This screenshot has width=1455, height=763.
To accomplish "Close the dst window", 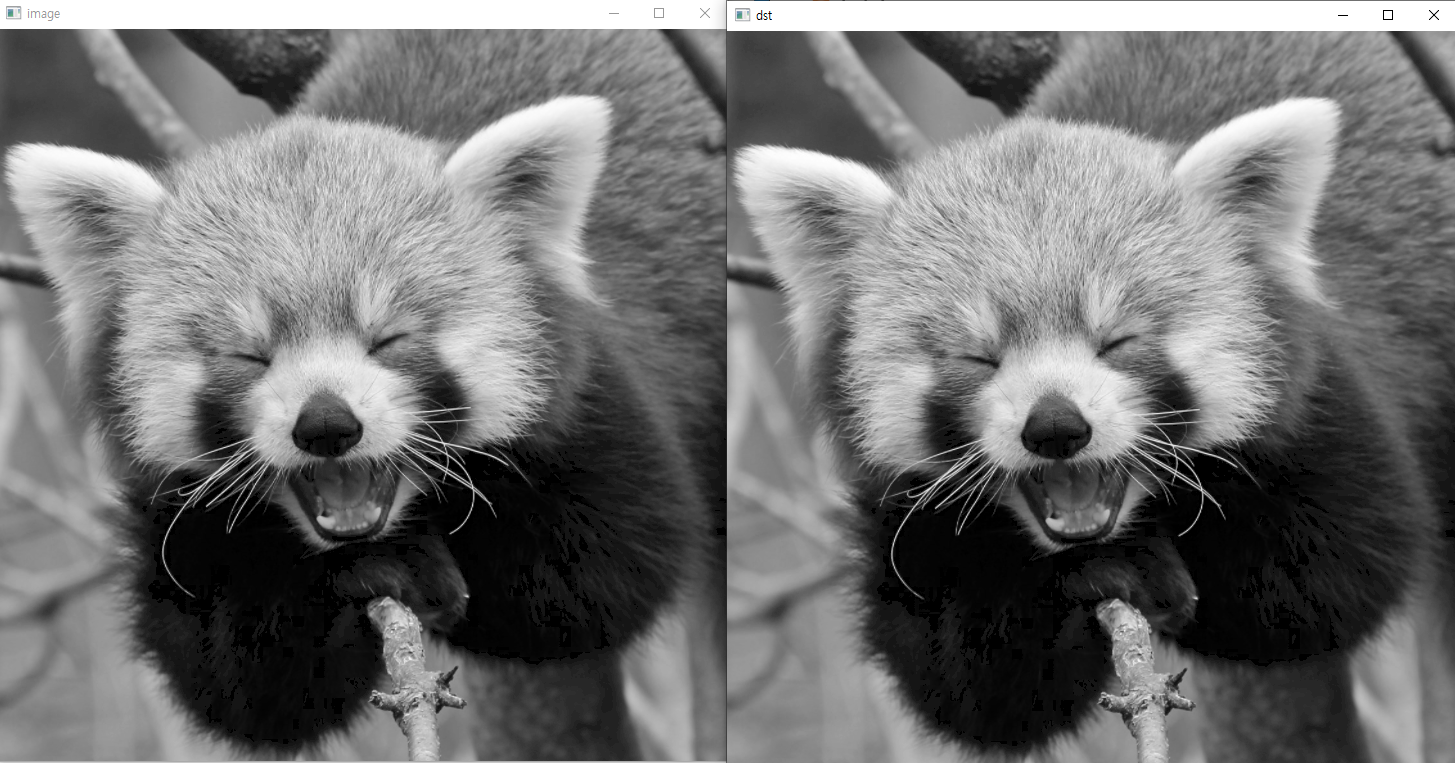I will [x=1433, y=15].
